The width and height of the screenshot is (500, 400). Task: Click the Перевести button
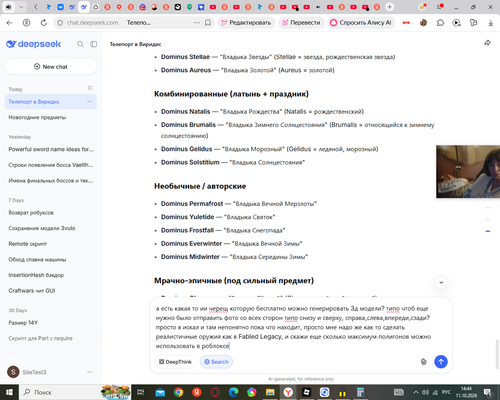[x=301, y=23]
